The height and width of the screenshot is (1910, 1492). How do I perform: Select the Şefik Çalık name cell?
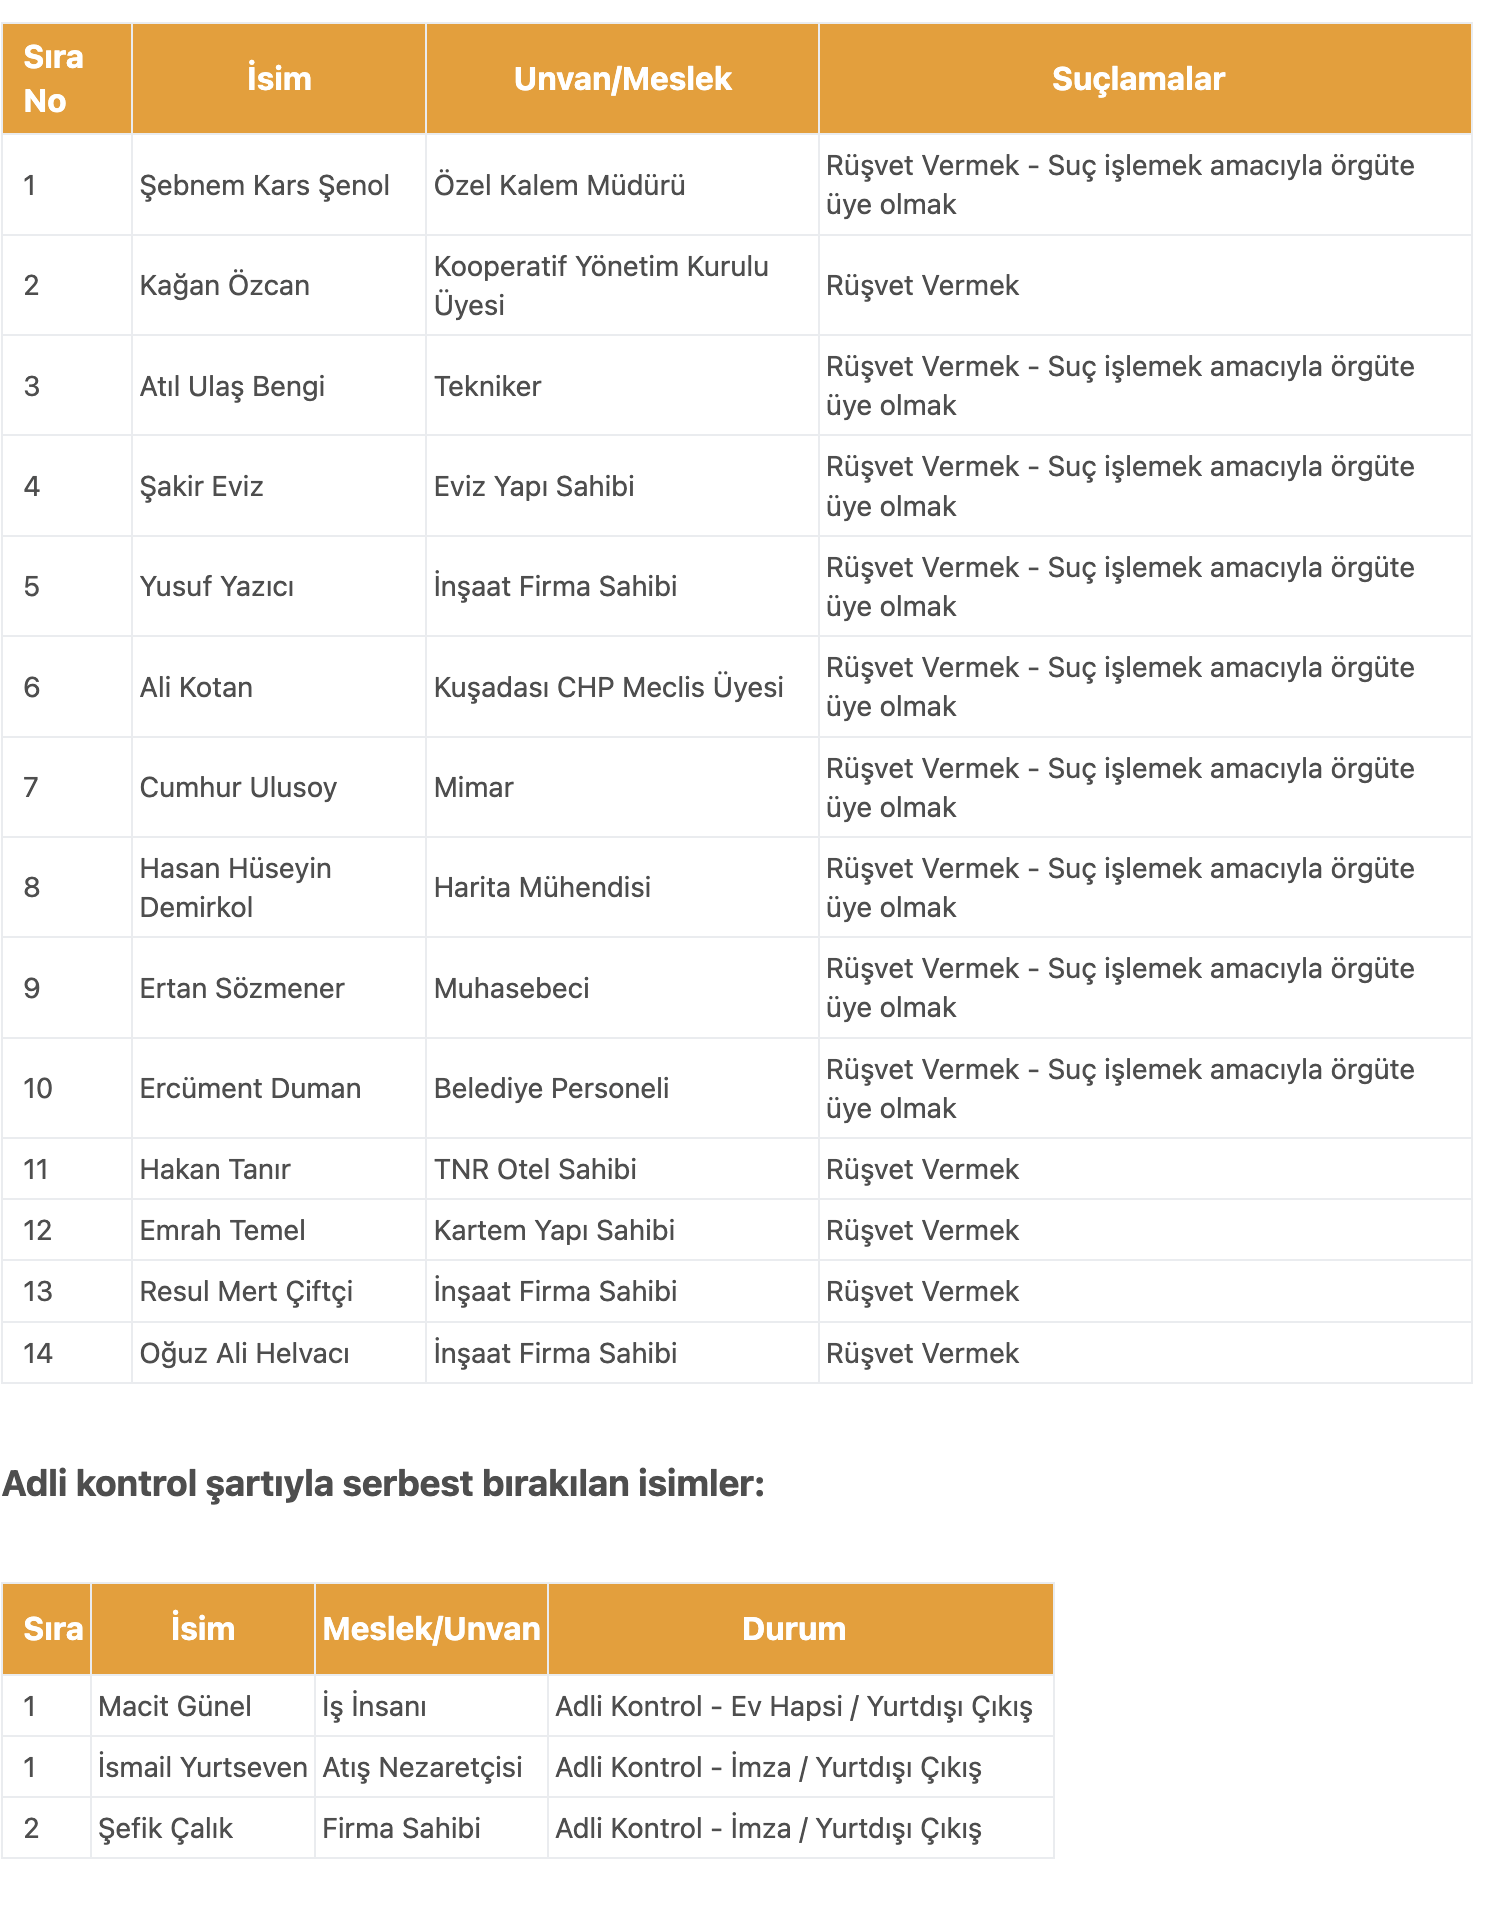tap(203, 1828)
